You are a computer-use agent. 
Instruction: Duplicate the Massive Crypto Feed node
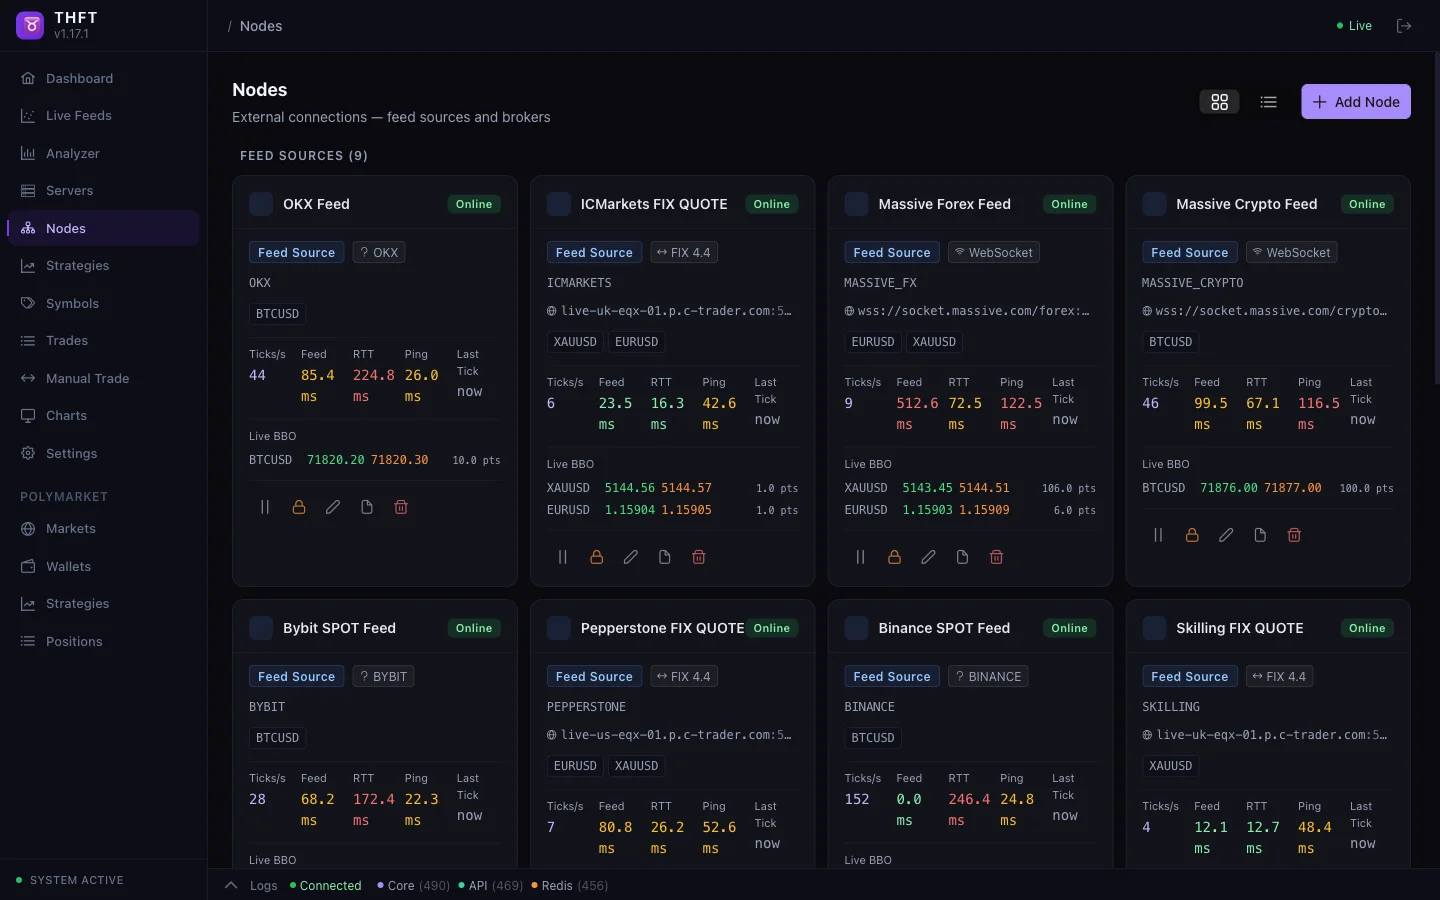1260,535
